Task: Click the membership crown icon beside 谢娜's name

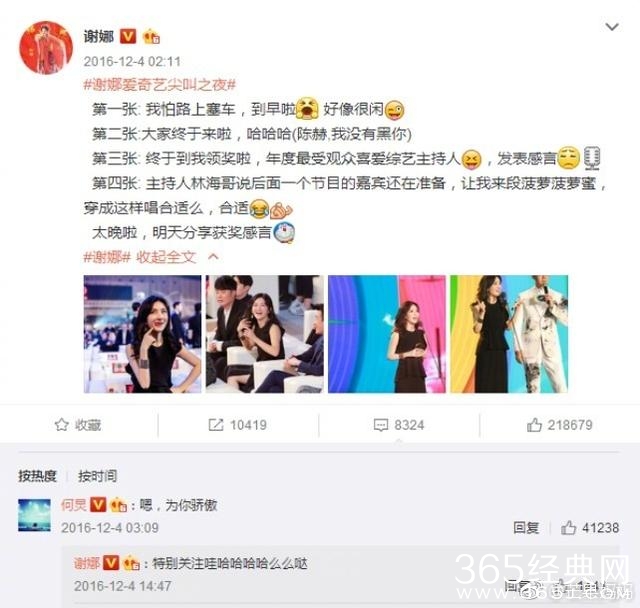Action: click(x=151, y=37)
